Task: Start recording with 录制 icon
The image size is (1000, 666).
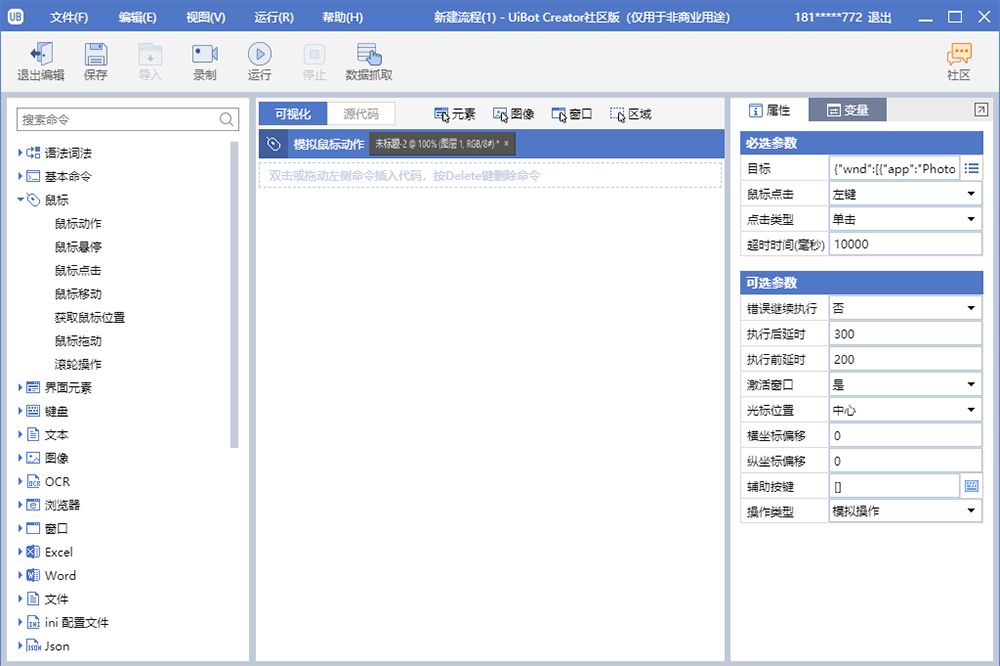Action: coord(205,62)
